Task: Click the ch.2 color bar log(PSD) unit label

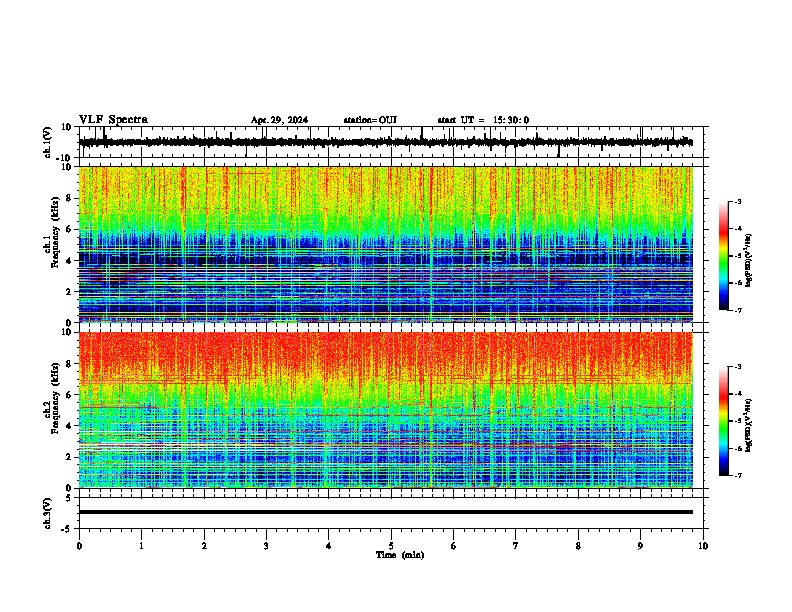Action: [x=749, y=425]
